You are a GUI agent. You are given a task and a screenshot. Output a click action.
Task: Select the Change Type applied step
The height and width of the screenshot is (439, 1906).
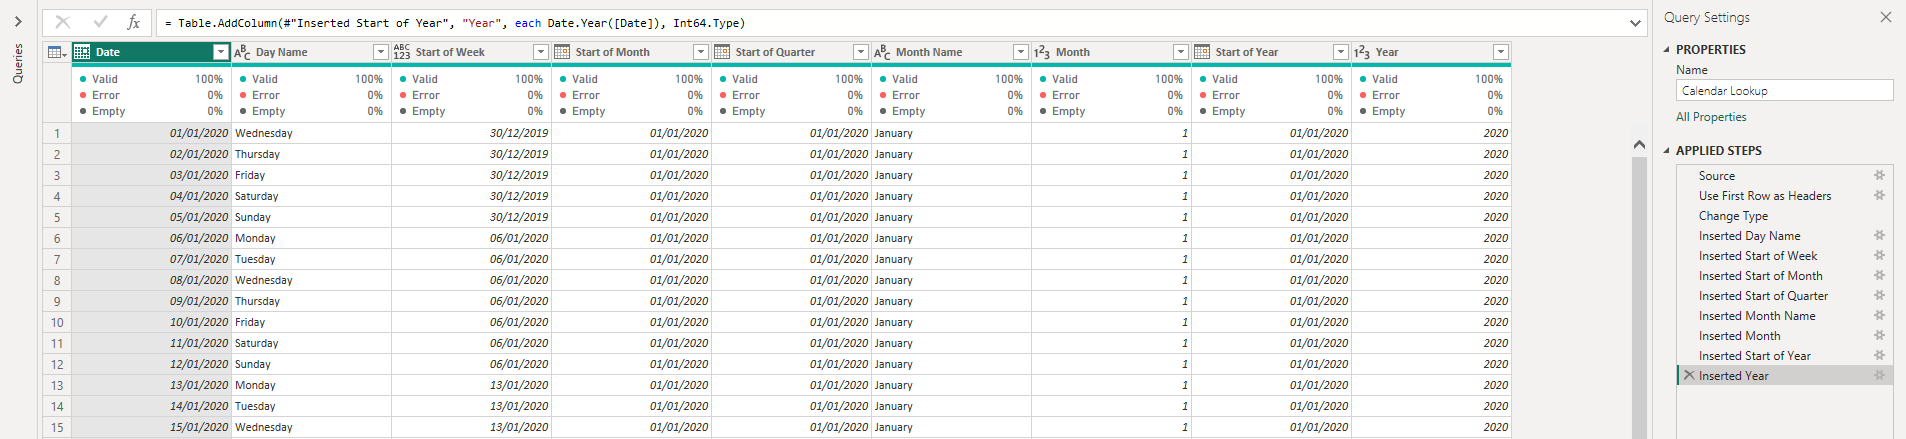1733,216
